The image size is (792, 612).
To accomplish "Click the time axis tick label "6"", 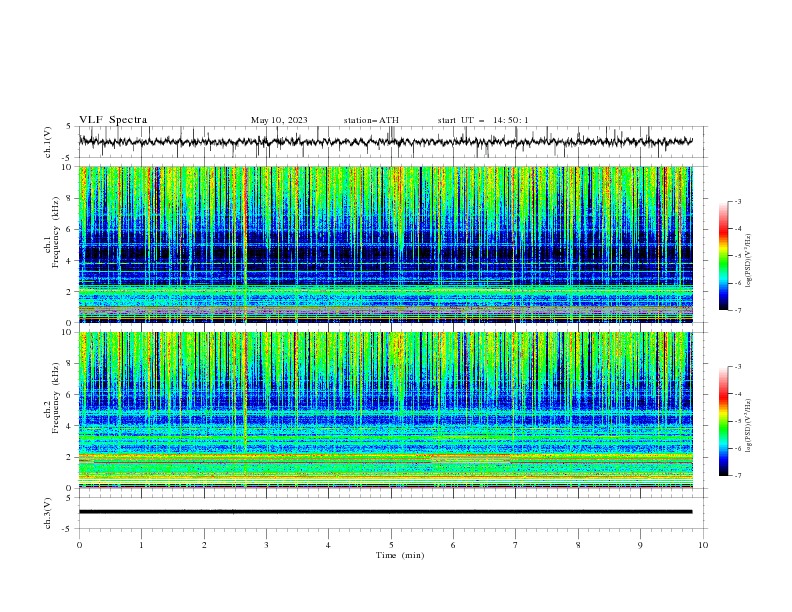I will [x=453, y=545].
